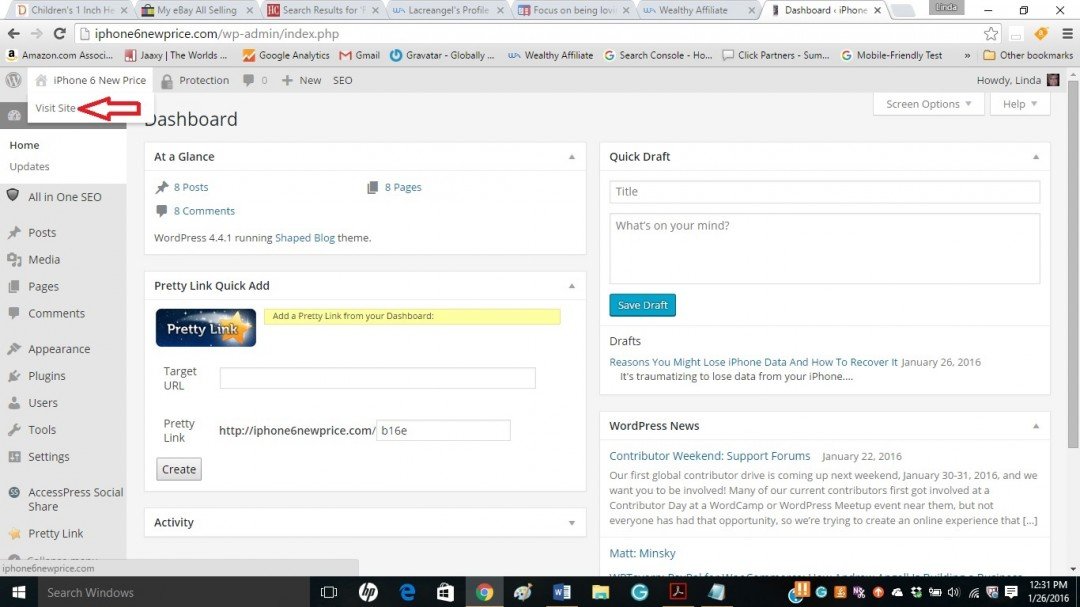The image size is (1080, 607).
Task: Open Updates submenu item
Action: tap(29, 166)
